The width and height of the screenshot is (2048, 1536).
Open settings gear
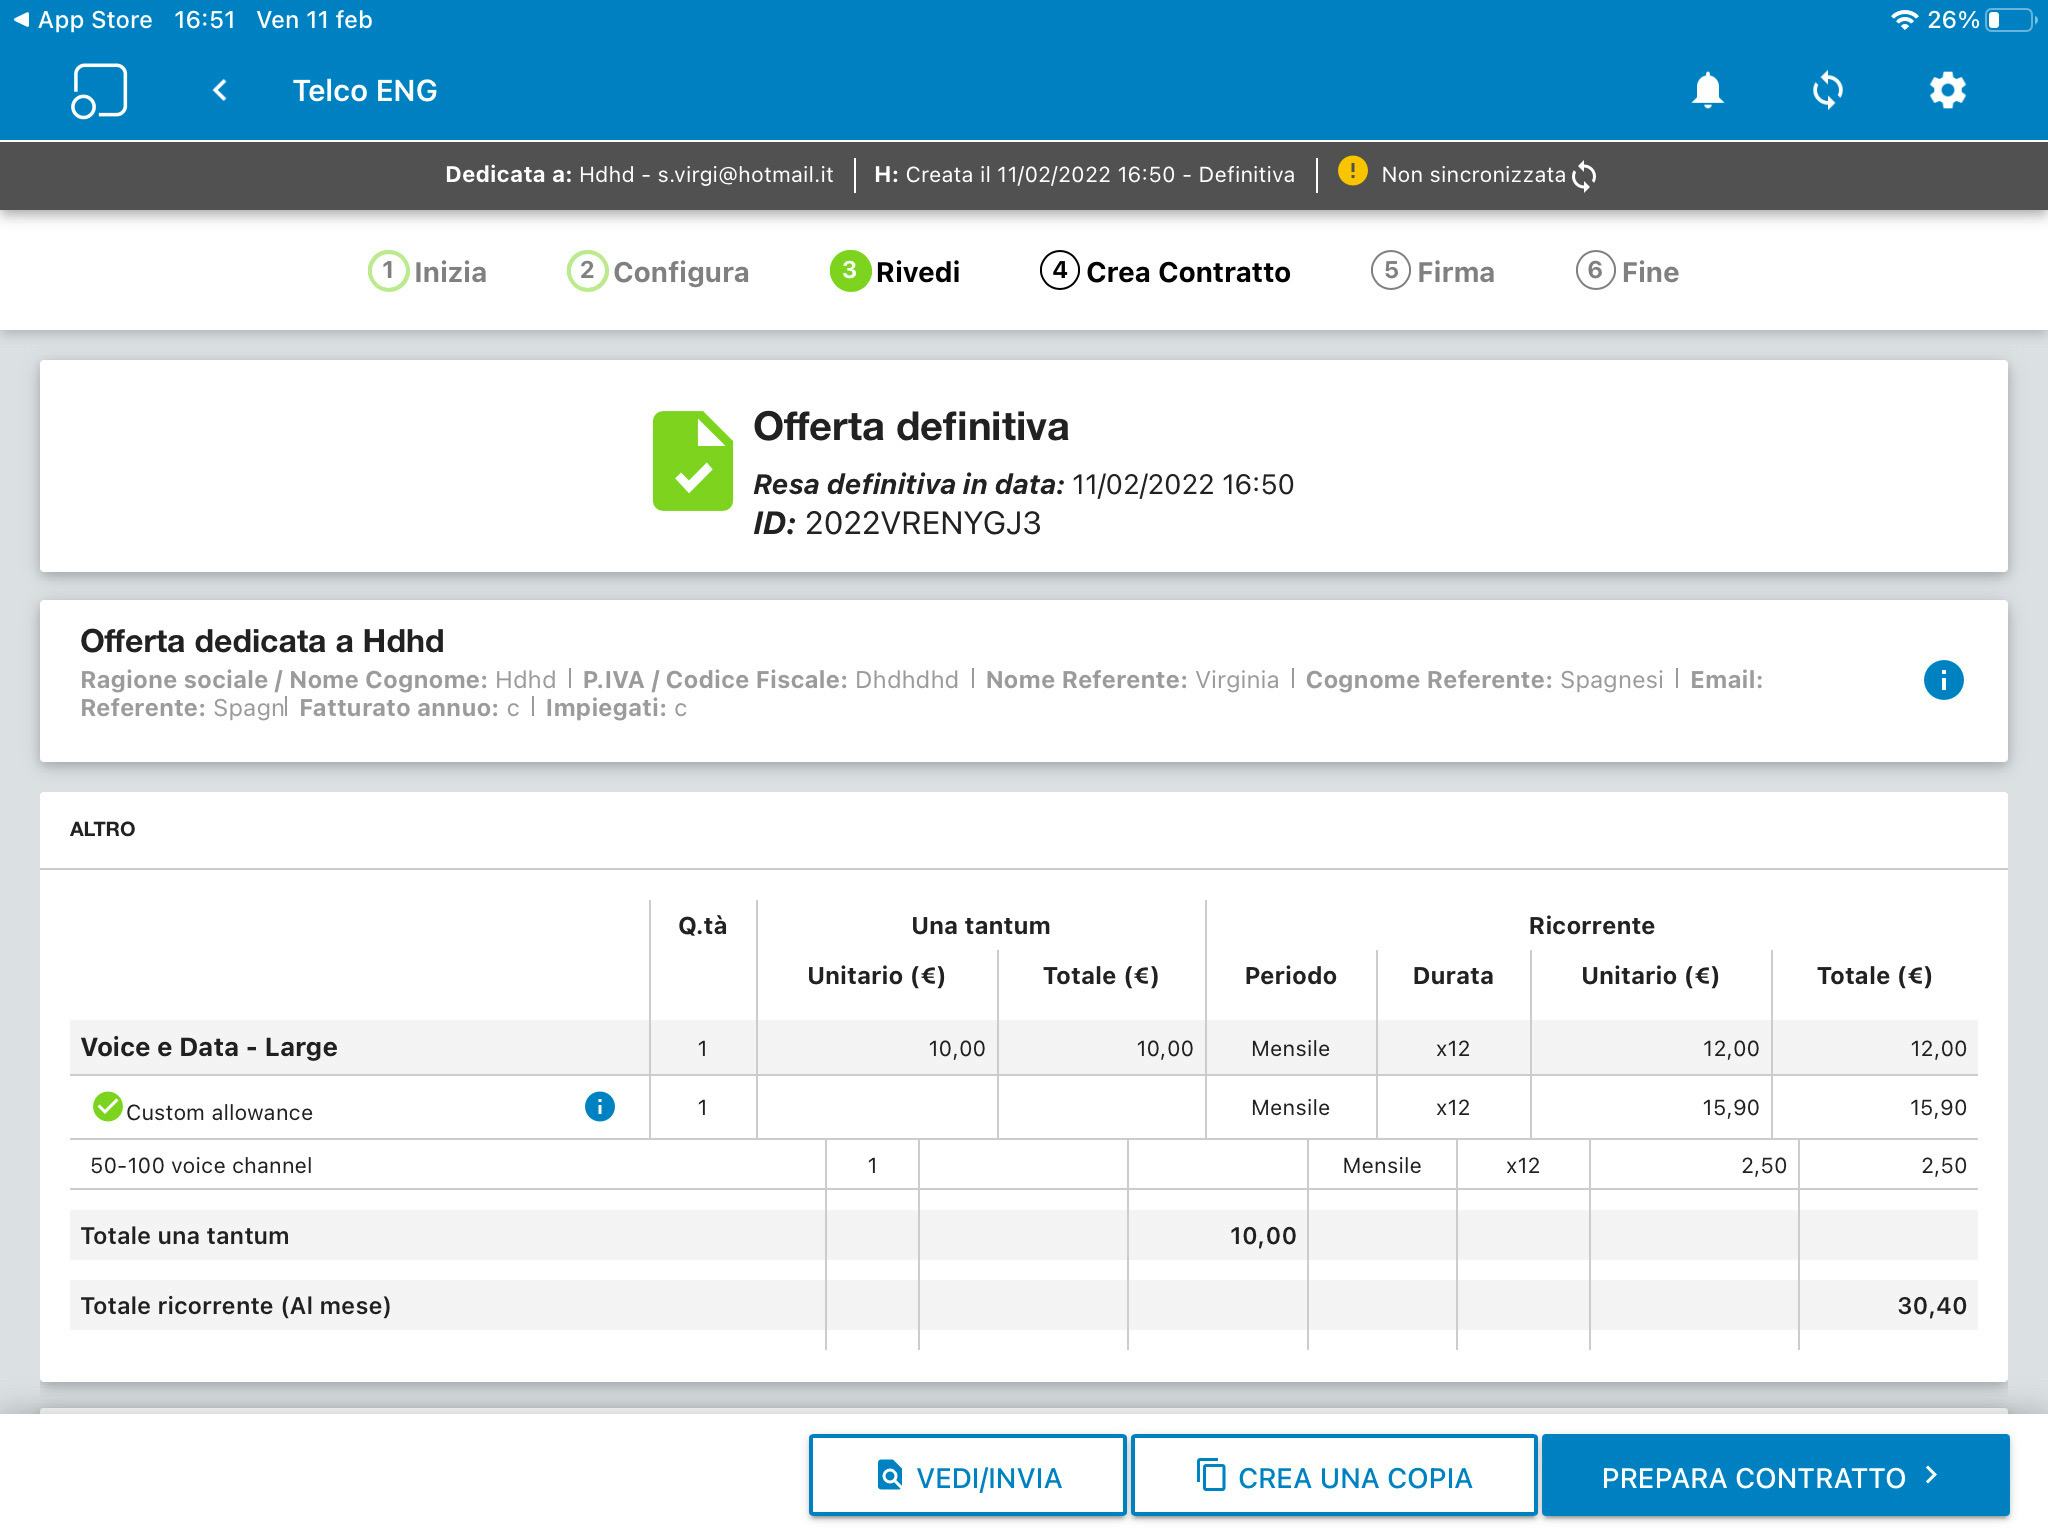1947,91
